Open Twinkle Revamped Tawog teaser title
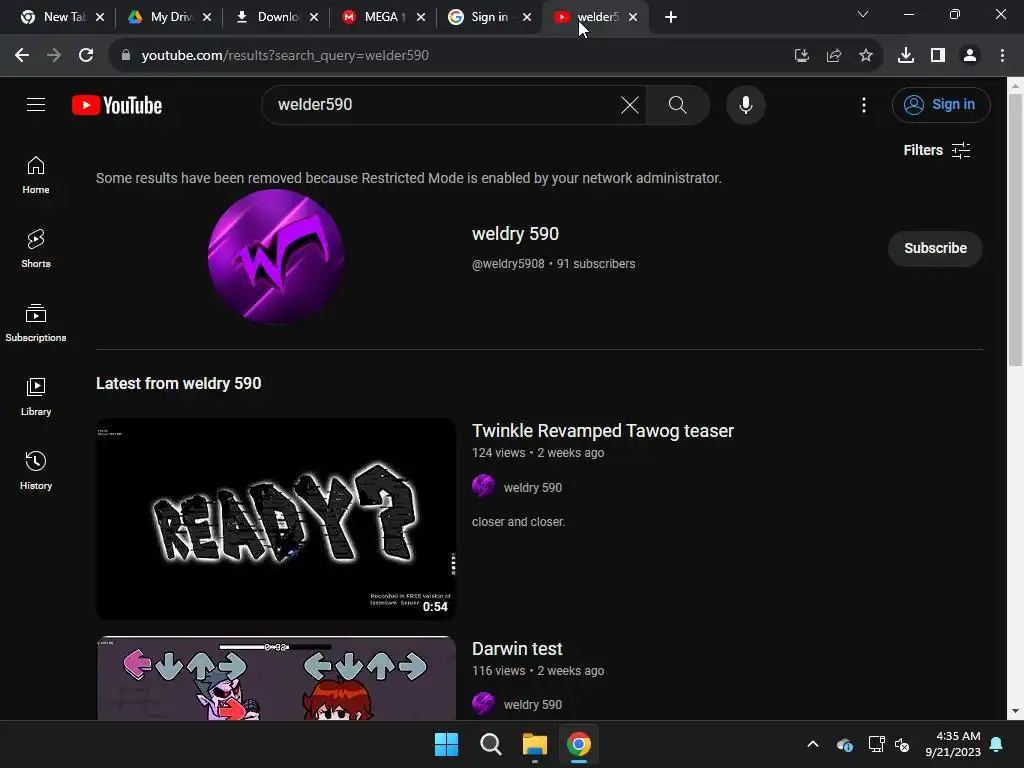The width and height of the screenshot is (1024, 768). 603,431
